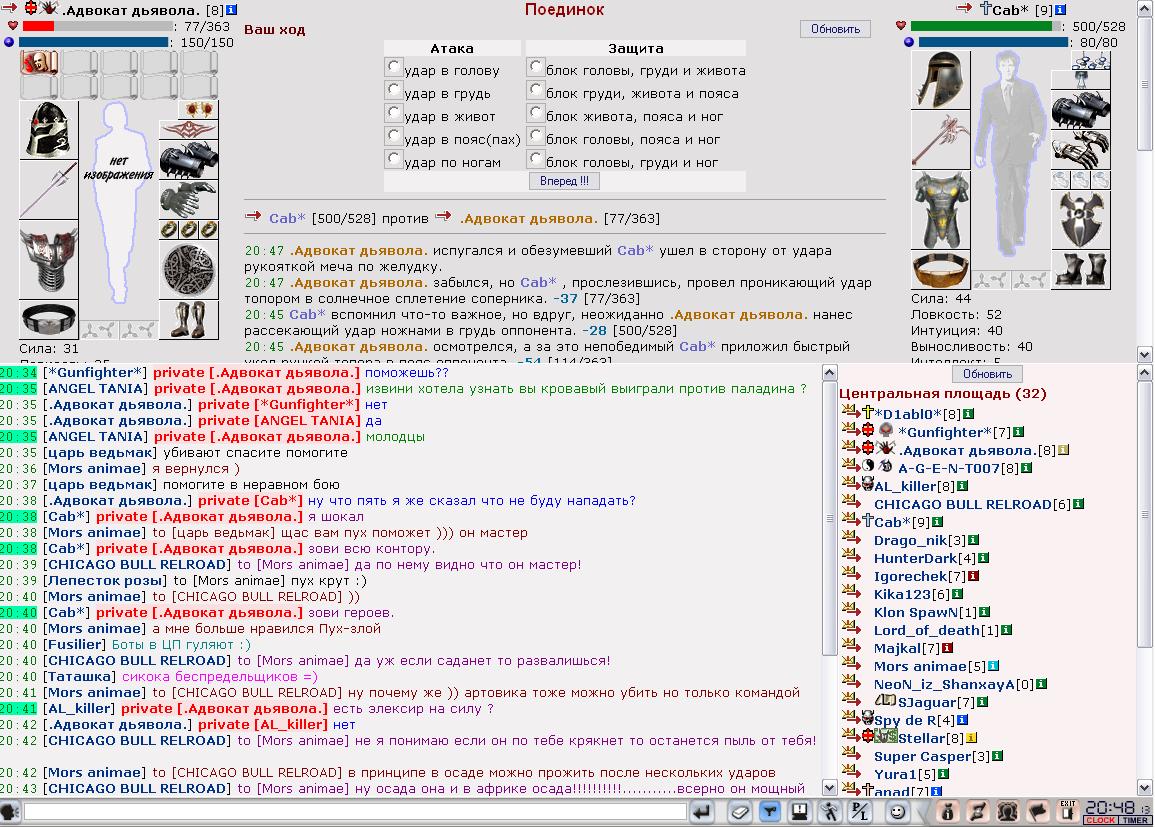
Task: Click the eraser clear-chat icon
Action: coord(740,812)
